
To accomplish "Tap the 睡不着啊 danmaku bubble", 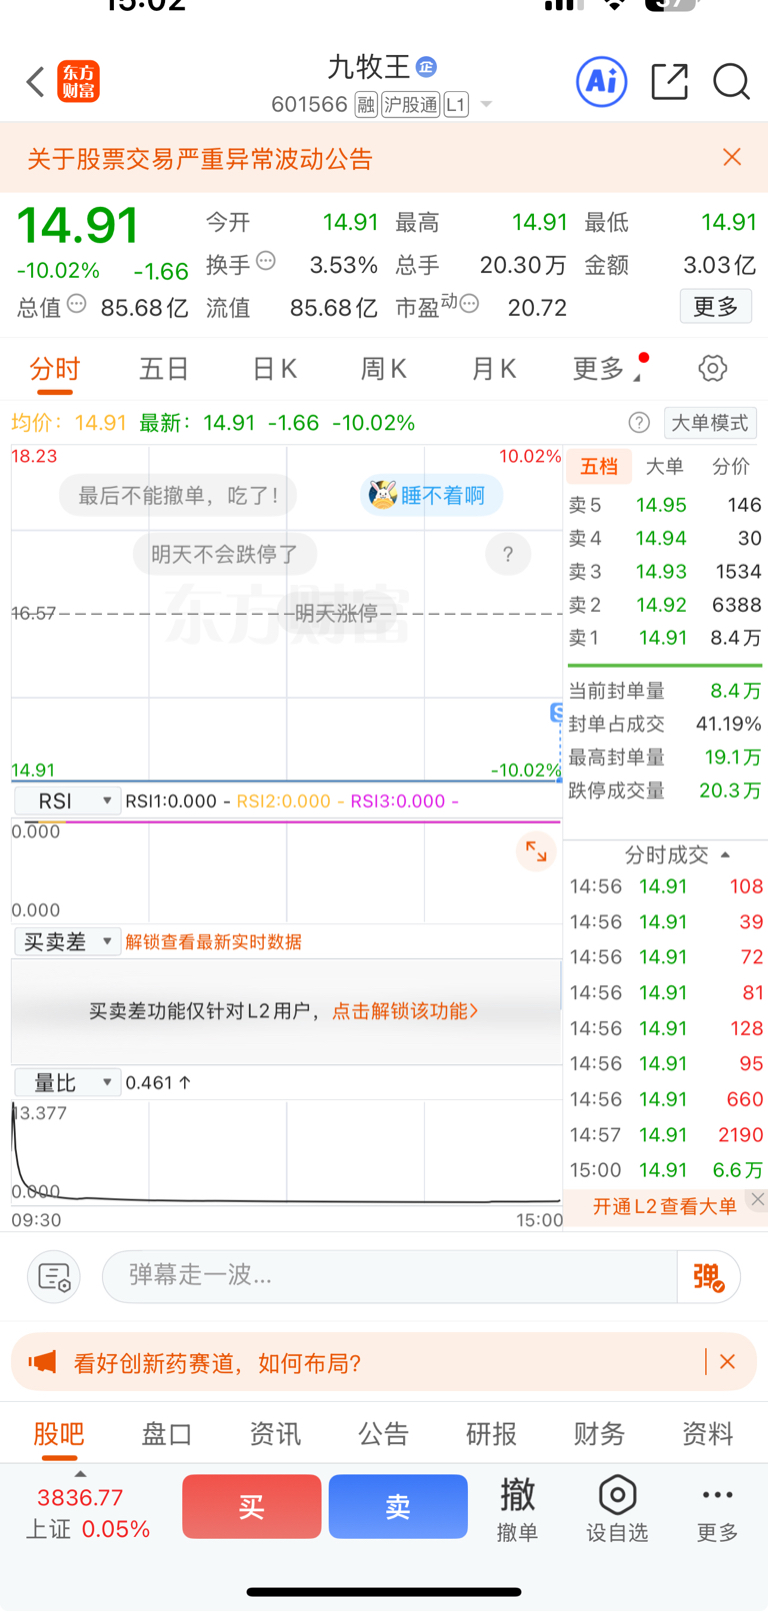I will tap(431, 495).
